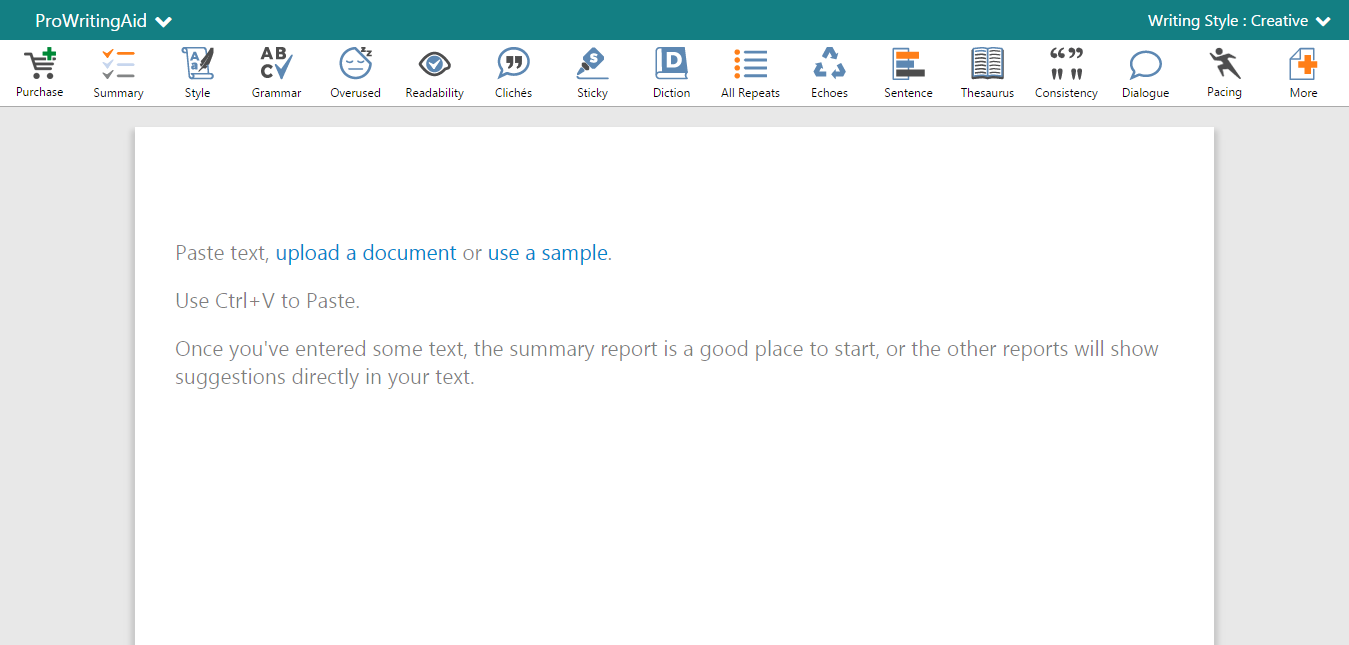This screenshot has height=645, width=1349.
Task: Expand the ProWritingAid menu
Action: (x=104, y=20)
